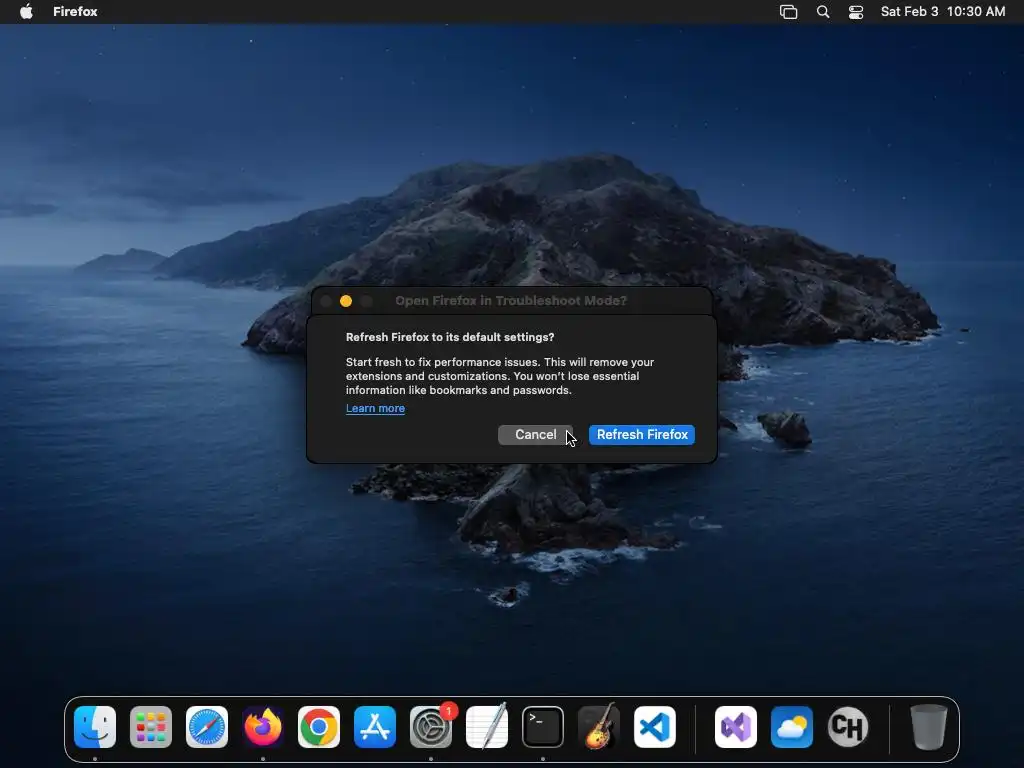
Task: Click the Troubleshoot Mode window title bar
Action: click(511, 301)
